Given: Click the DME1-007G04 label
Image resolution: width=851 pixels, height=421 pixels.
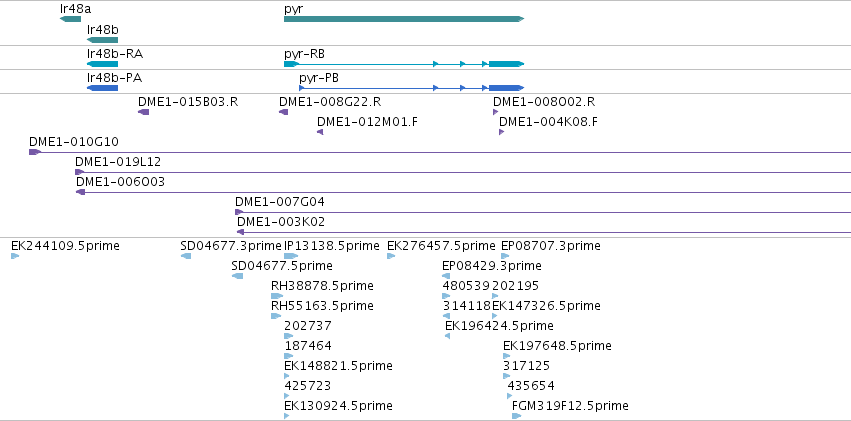Looking at the screenshot, I should (x=280, y=202).
